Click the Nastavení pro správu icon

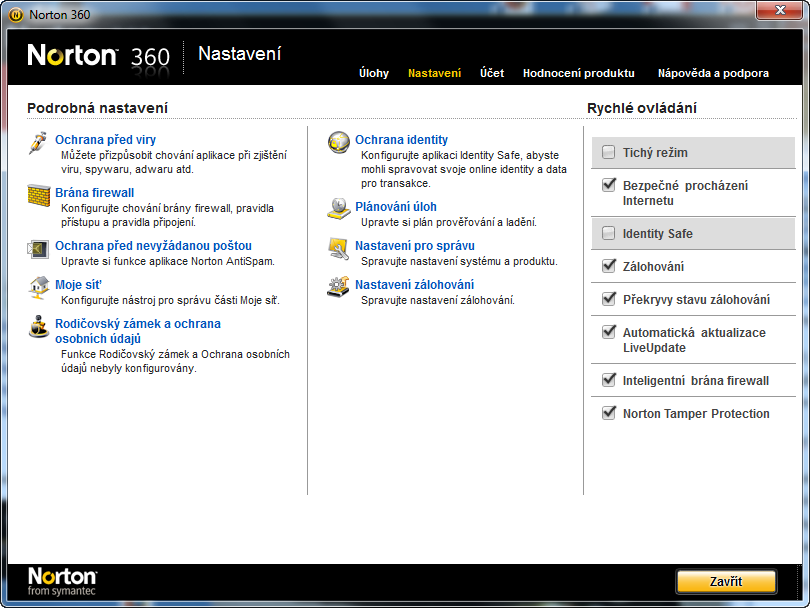pos(339,247)
